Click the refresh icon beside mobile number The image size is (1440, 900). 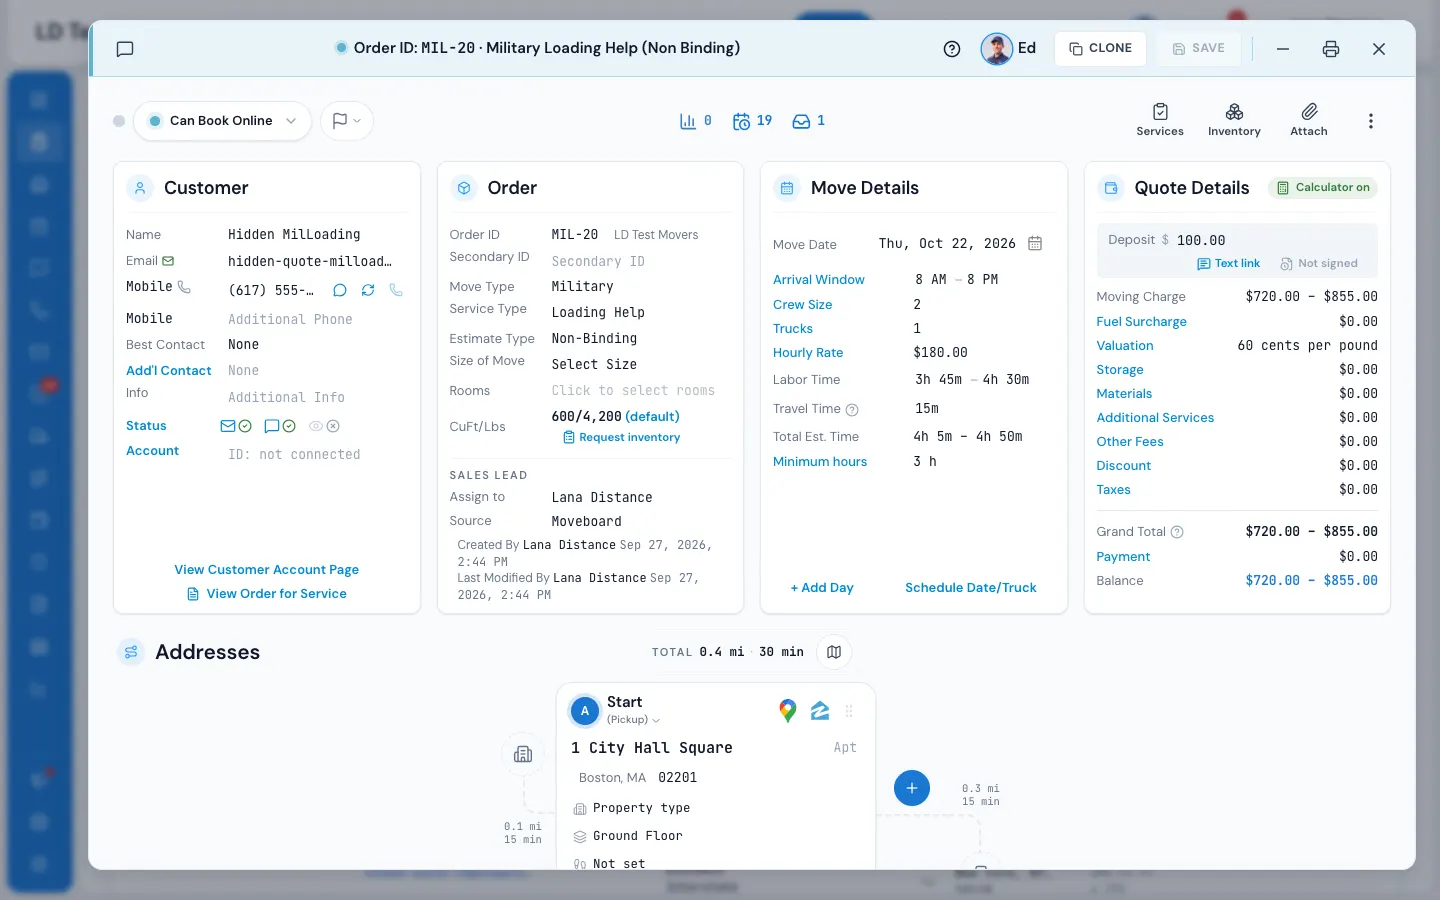point(368,290)
